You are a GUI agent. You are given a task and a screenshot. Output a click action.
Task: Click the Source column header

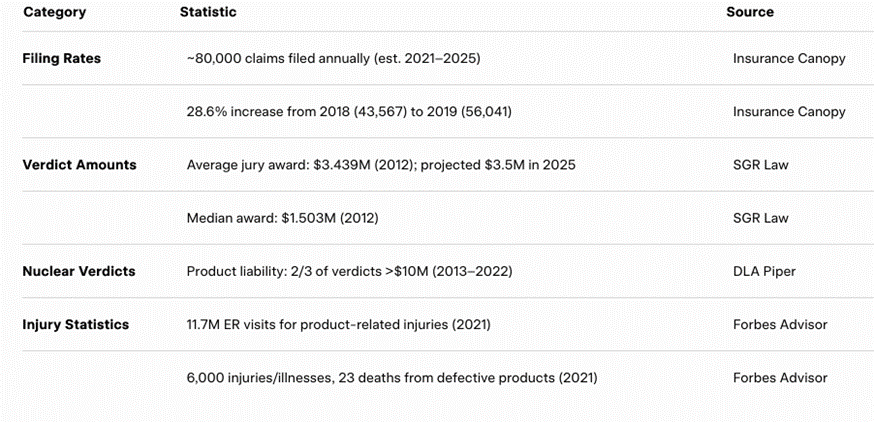[749, 12]
